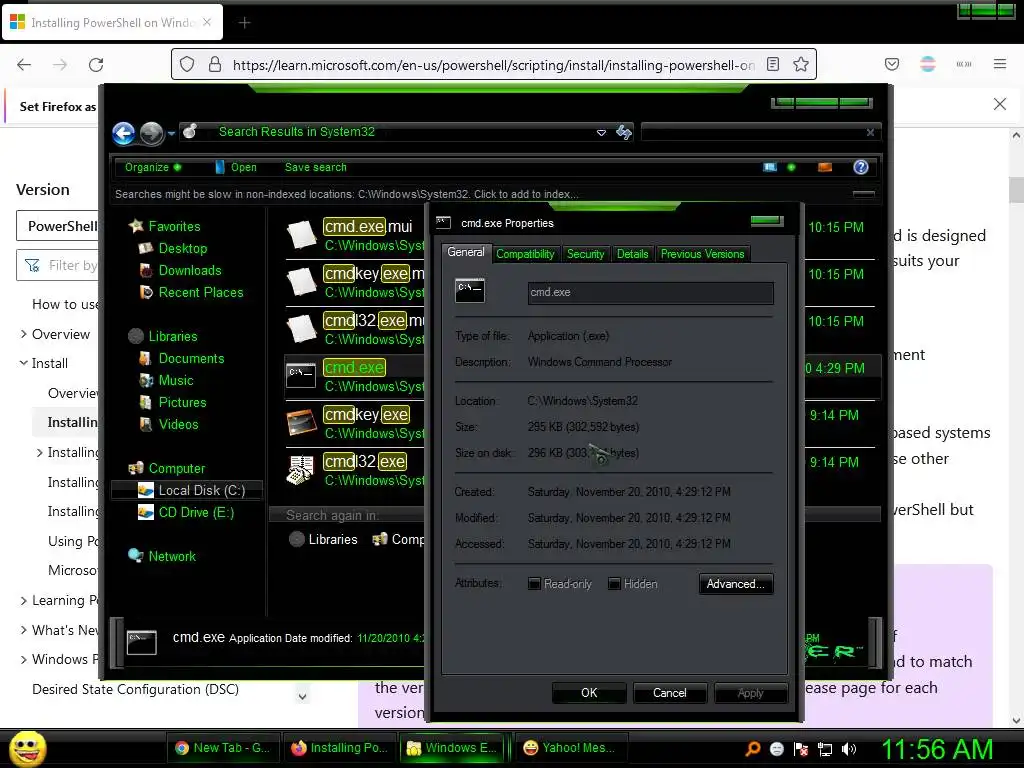Click Cancel in cmd.exe Properties
This screenshot has height=768, width=1024.
click(669, 693)
